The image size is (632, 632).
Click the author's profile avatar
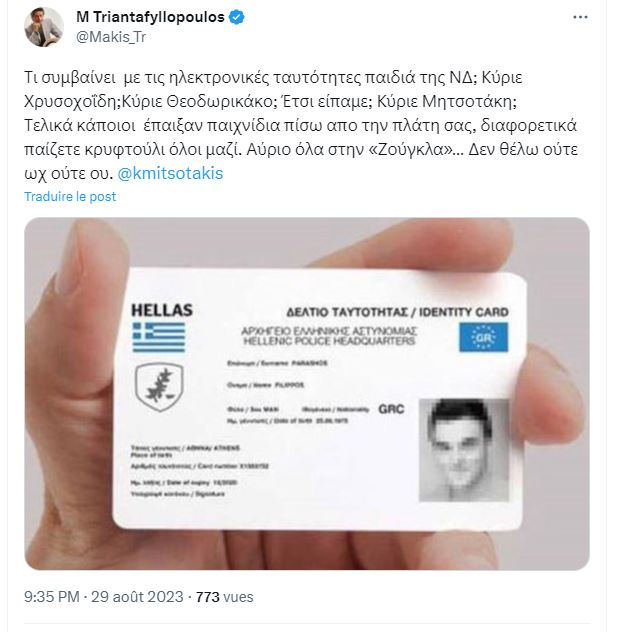pyautogui.click(x=42, y=26)
